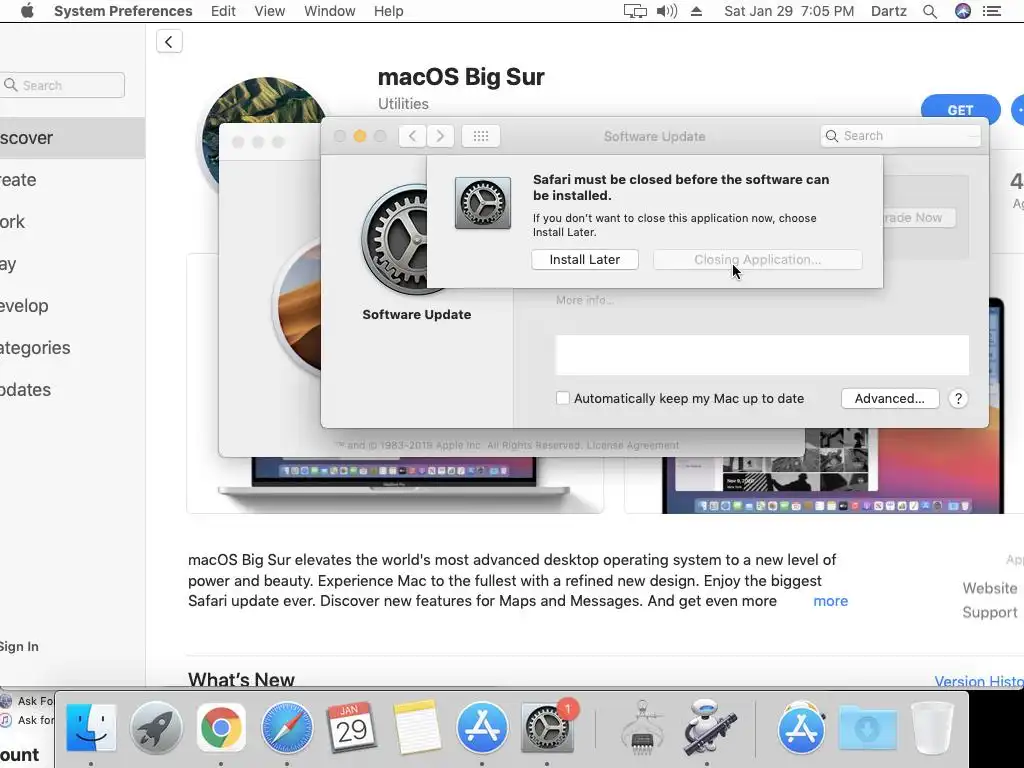1024x768 pixels.
Task: Open the App Store icon beside Downloads folder
Action: pos(801,728)
